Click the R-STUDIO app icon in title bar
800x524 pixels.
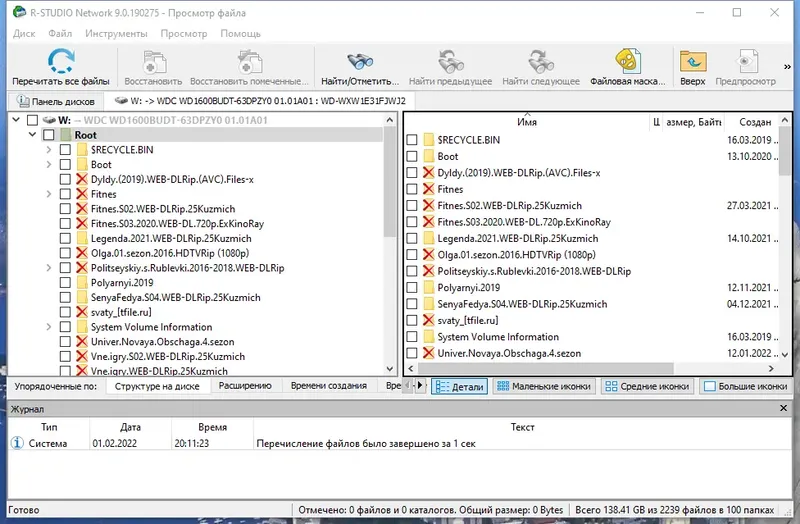pos(19,12)
